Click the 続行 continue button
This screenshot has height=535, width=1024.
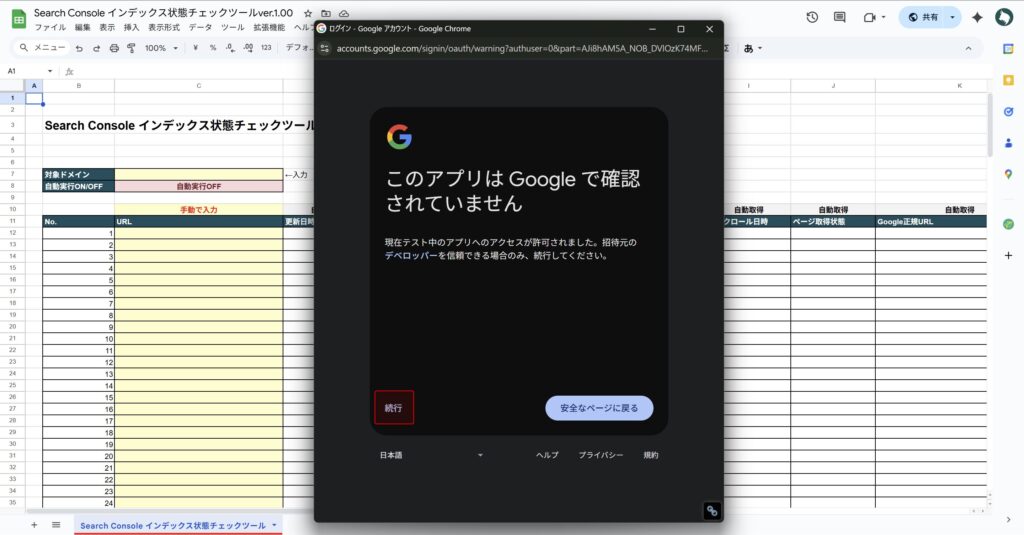coord(393,408)
